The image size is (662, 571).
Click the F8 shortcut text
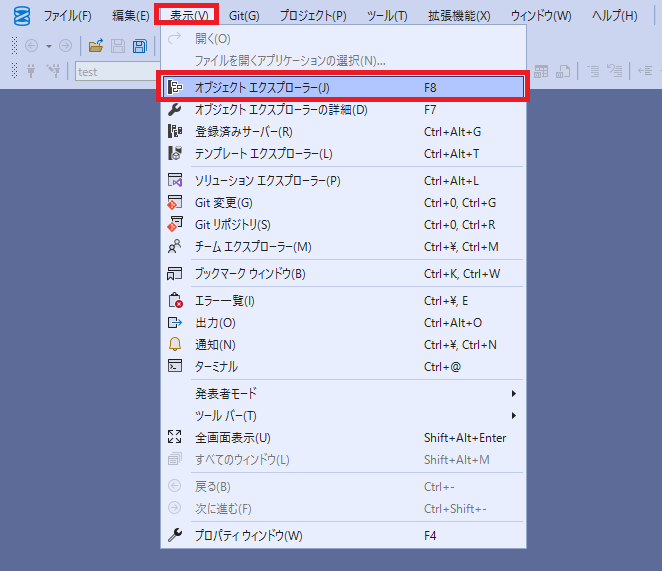[x=430, y=87]
